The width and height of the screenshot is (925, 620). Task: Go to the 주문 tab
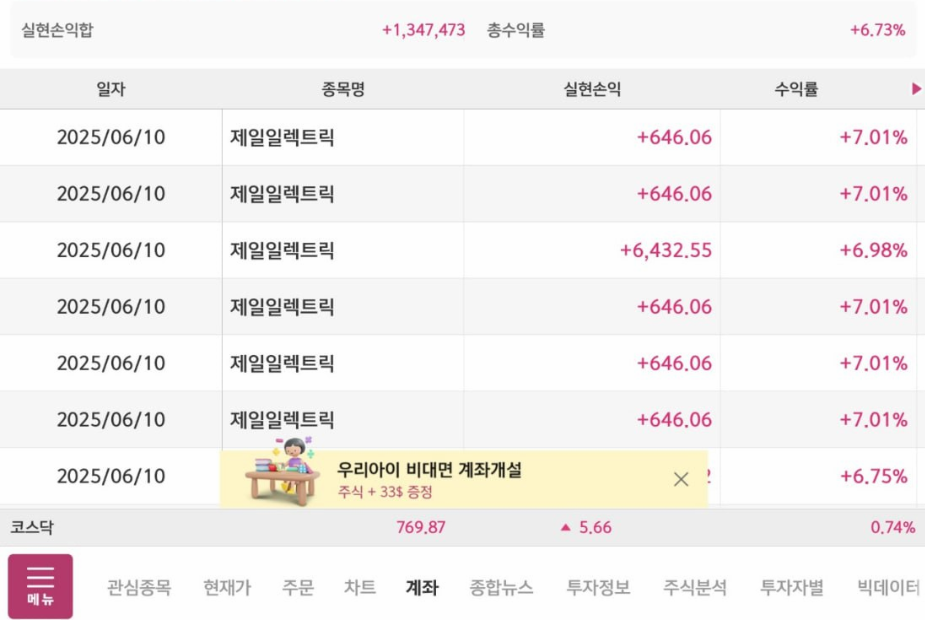point(297,588)
